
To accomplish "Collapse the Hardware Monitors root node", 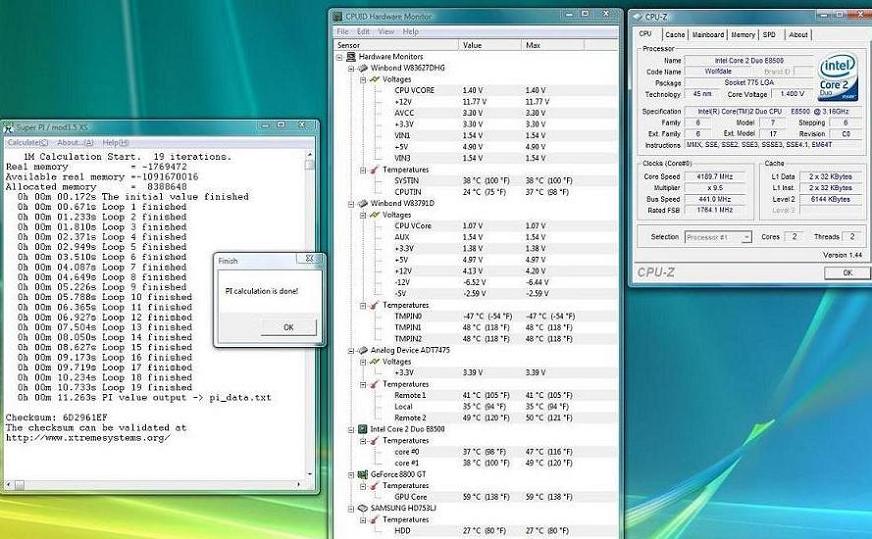I will coord(339,57).
